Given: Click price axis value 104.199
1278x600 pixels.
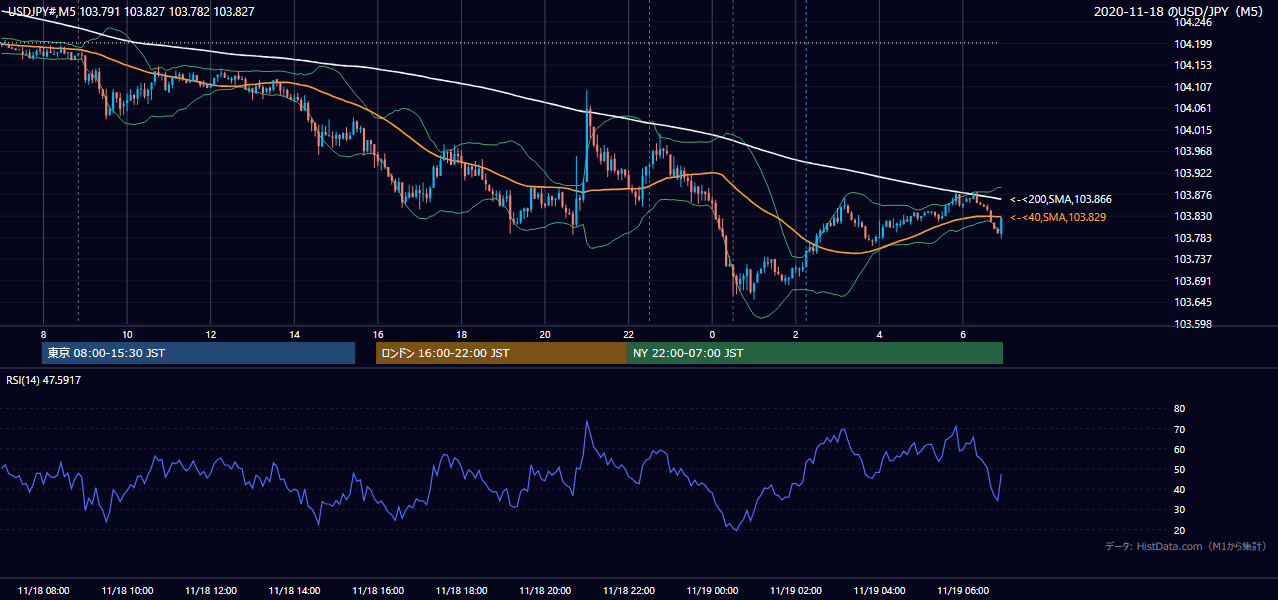Looking at the screenshot, I should 1193,44.
